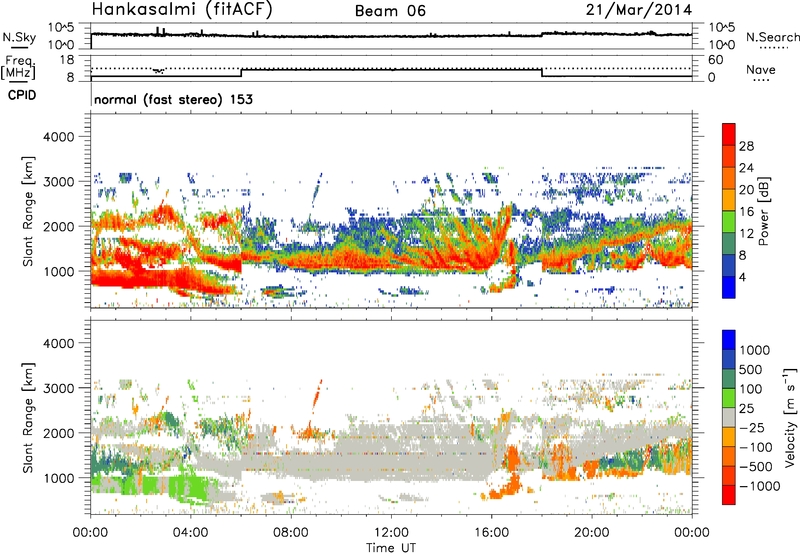
Task: Click the '16:00' time axis tick
Action: (x=491, y=533)
